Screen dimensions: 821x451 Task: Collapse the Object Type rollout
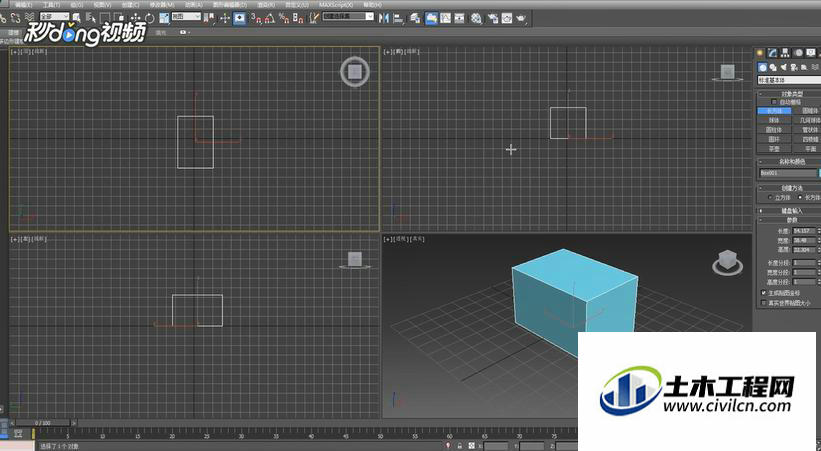pyautogui.click(x=791, y=94)
